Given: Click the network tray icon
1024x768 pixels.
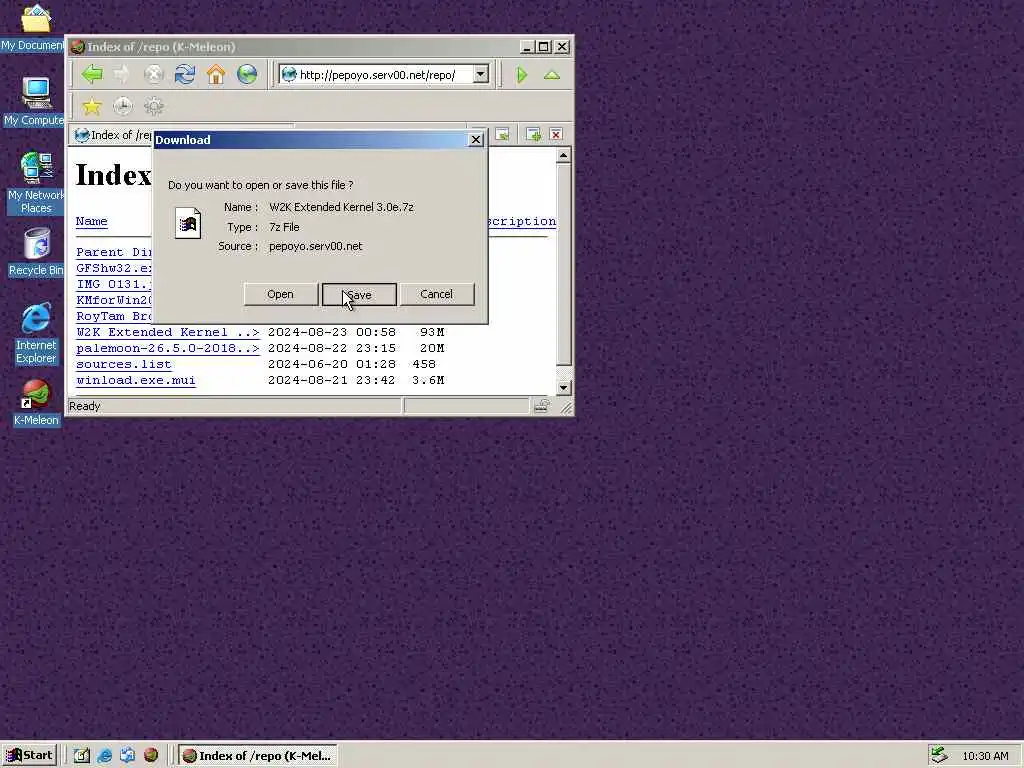Looking at the screenshot, I should point(938,756).
